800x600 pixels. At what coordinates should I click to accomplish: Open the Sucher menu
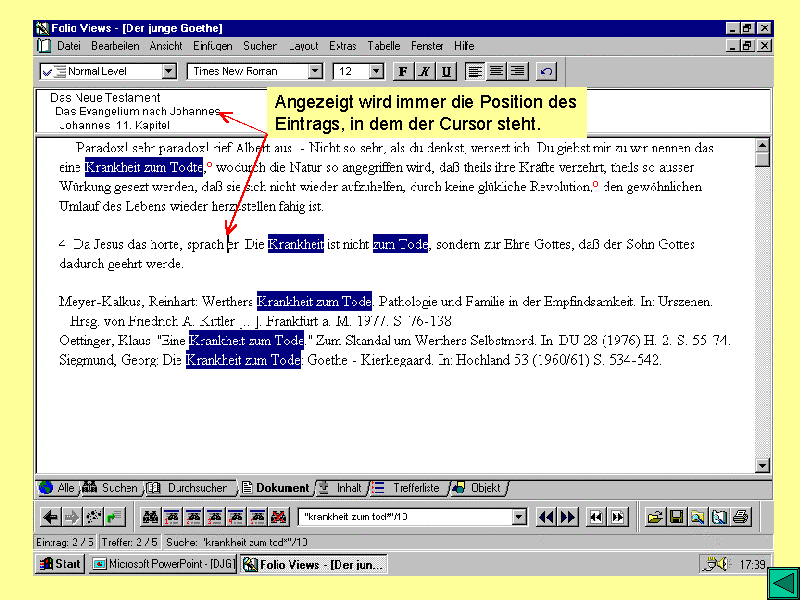(260, 46)
